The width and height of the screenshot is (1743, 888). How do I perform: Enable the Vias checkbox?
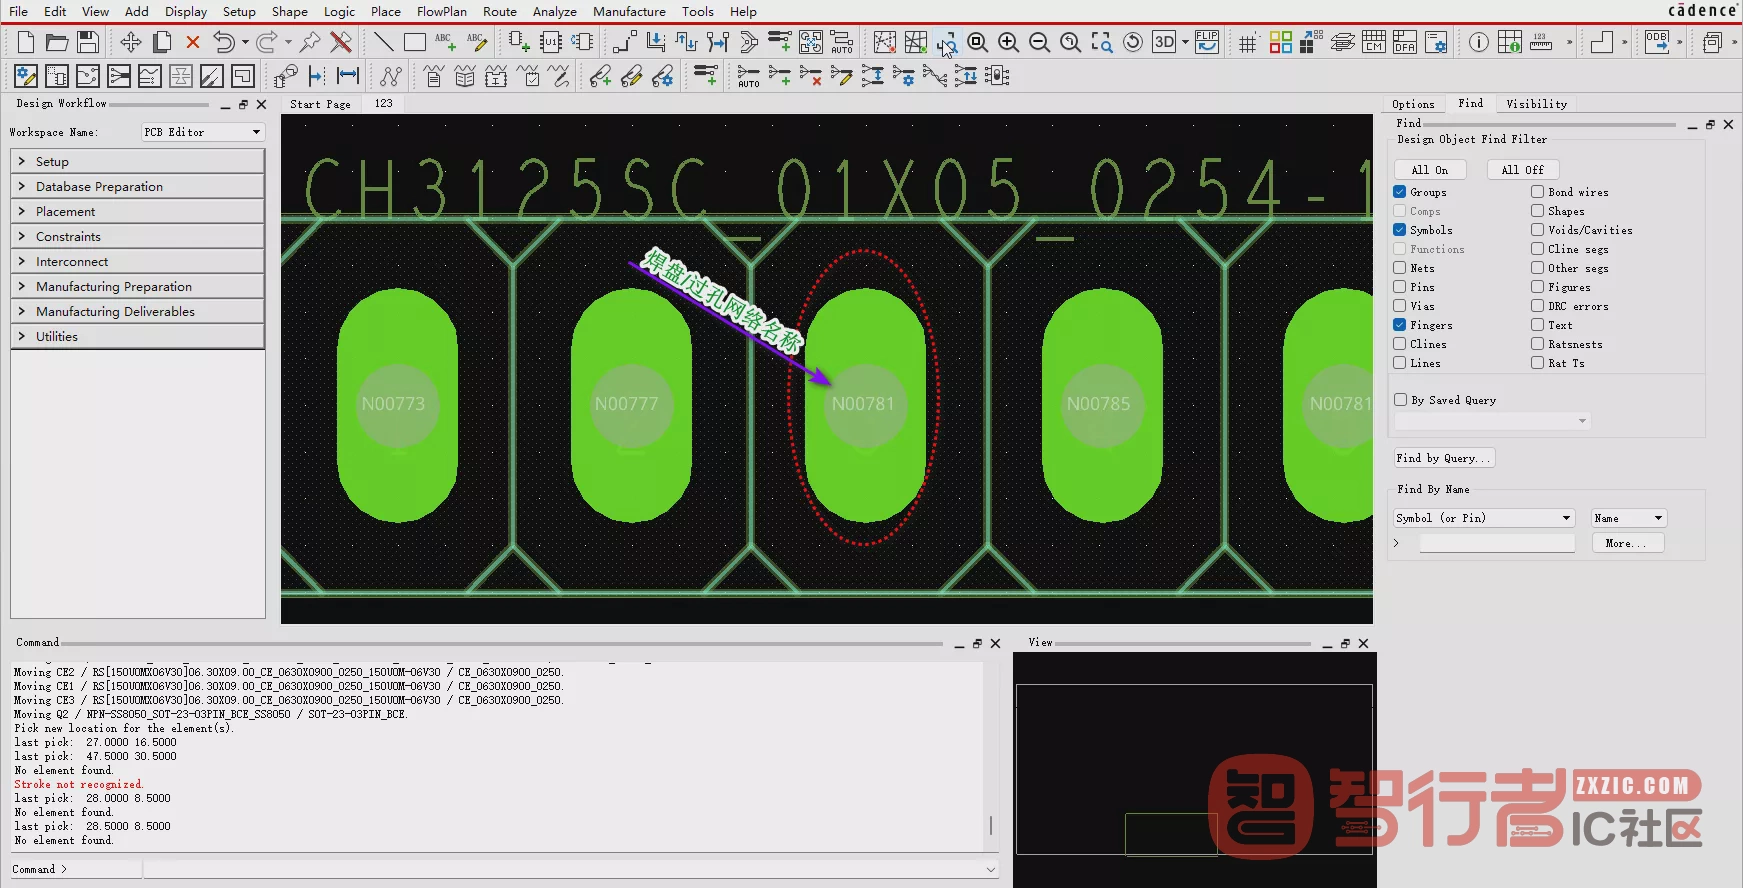coord(1400,306)
